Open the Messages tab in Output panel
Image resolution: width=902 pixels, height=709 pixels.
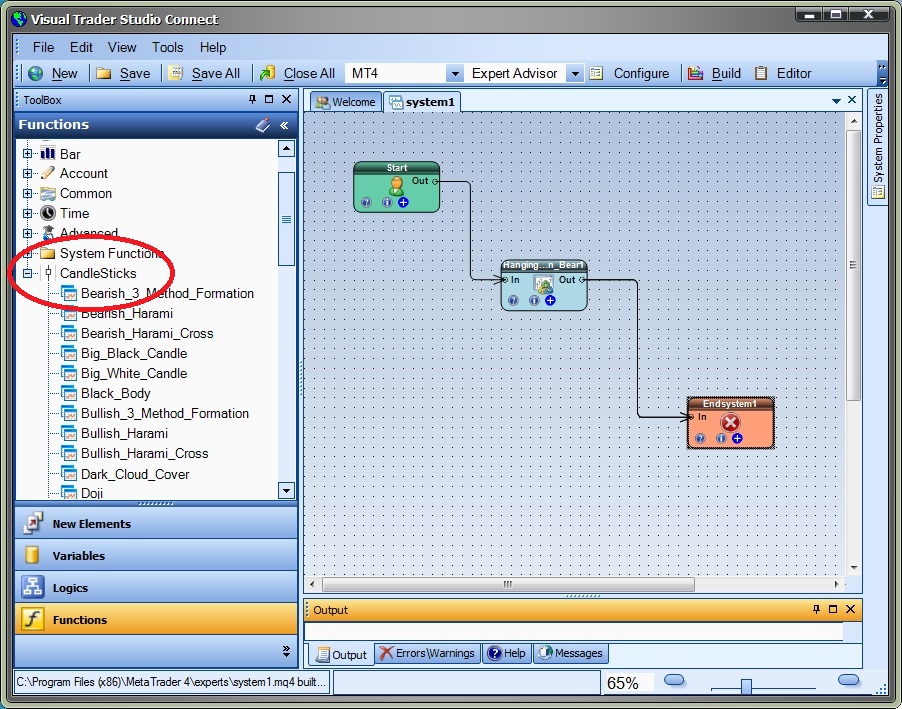(571, 653)
